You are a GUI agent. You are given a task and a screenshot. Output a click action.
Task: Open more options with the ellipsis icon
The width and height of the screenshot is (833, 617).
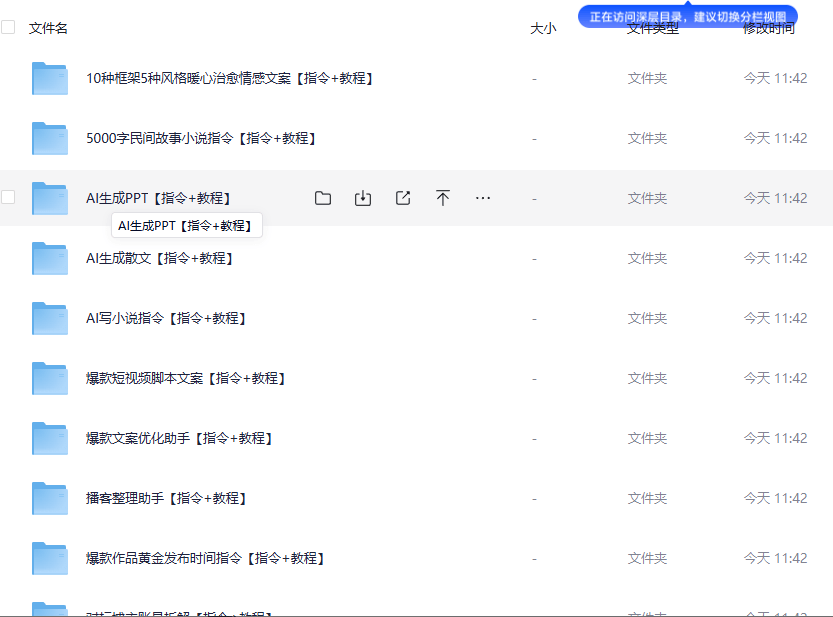click(483, 198)
